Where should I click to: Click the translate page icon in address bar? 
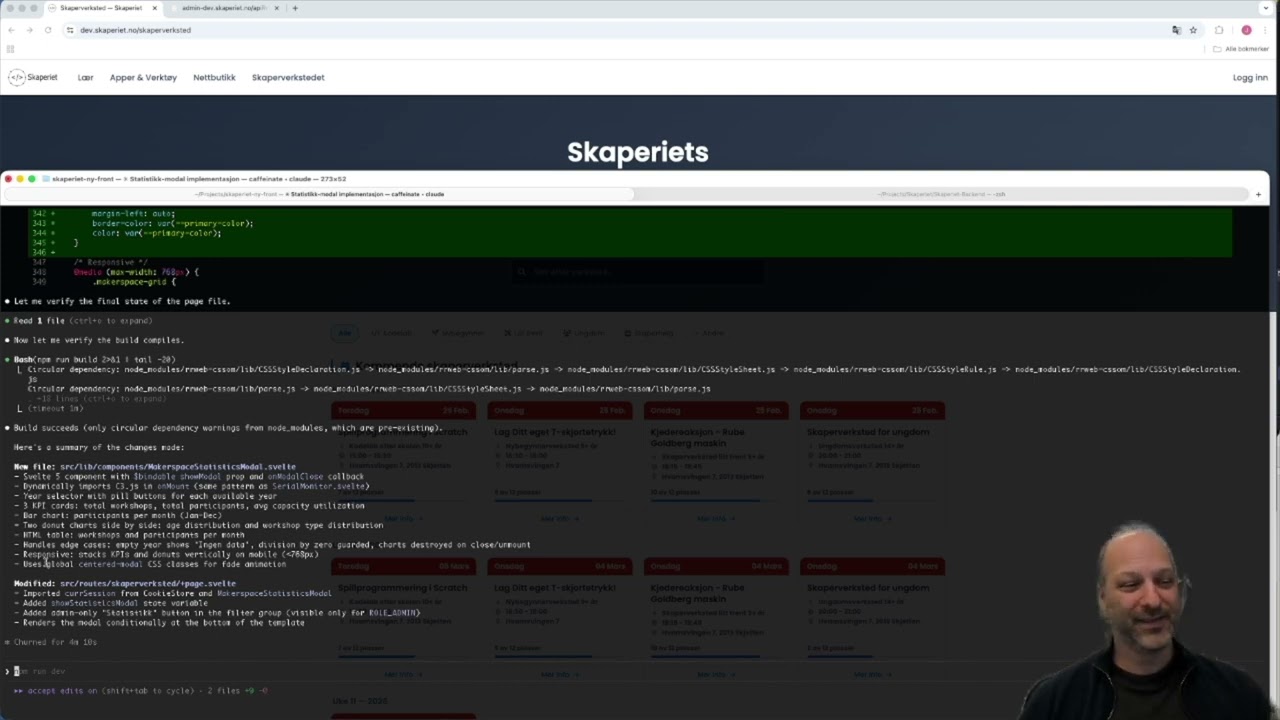1176,30
